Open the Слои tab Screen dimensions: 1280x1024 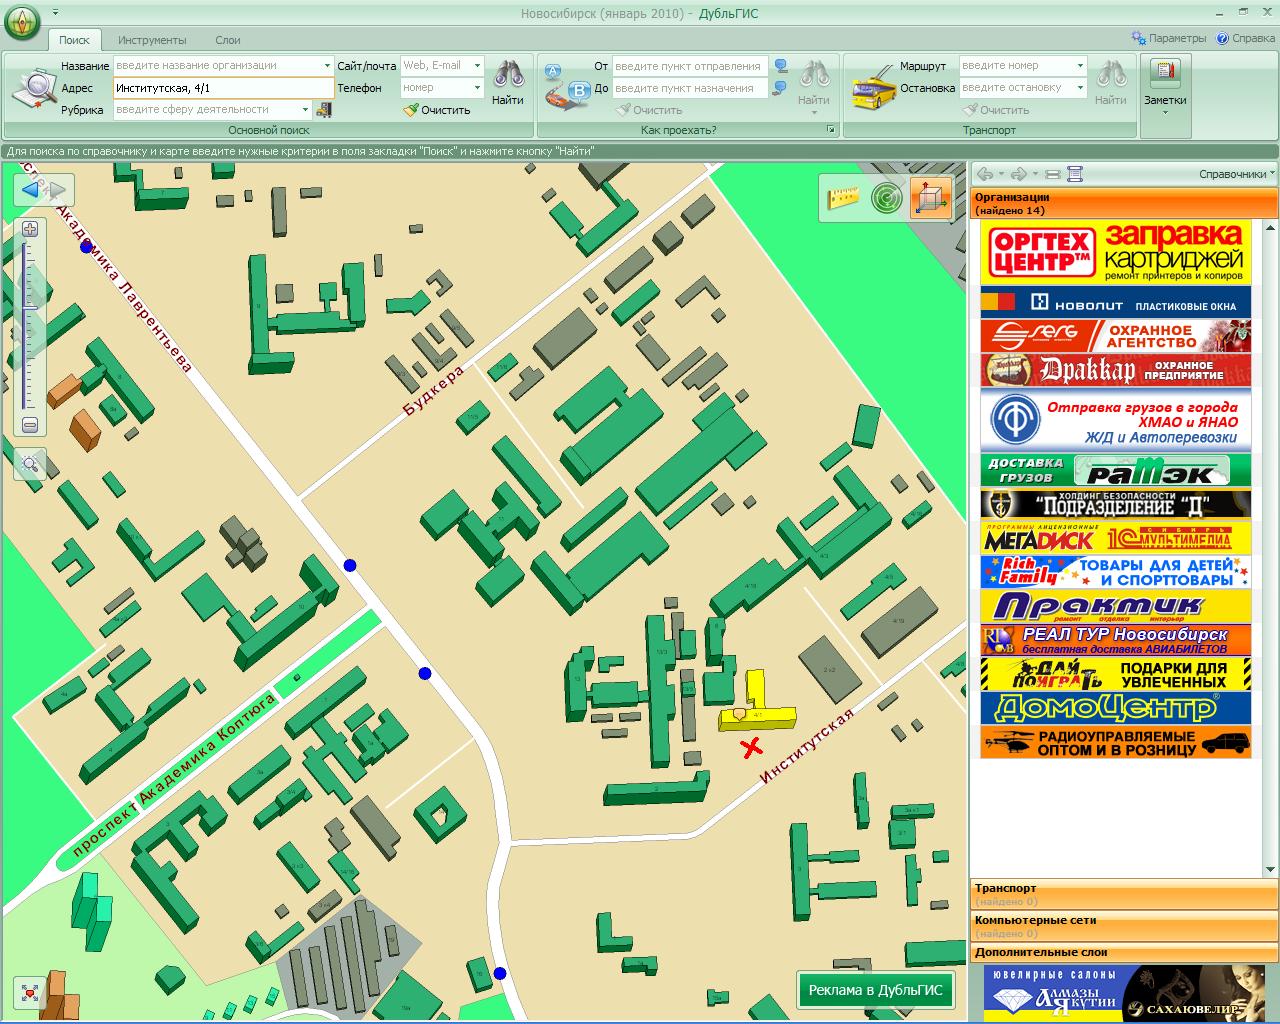point(228,40)
